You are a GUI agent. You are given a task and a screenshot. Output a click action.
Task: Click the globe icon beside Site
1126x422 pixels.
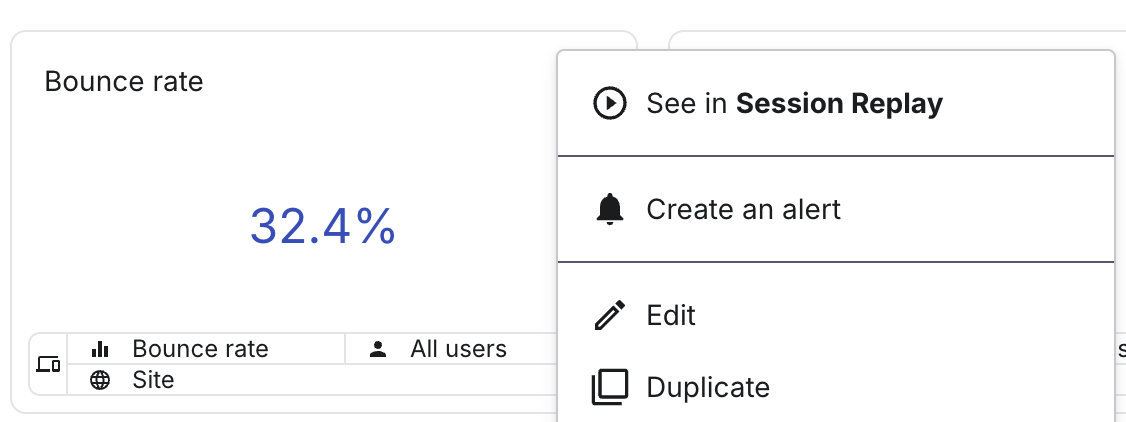coord(100,380)
